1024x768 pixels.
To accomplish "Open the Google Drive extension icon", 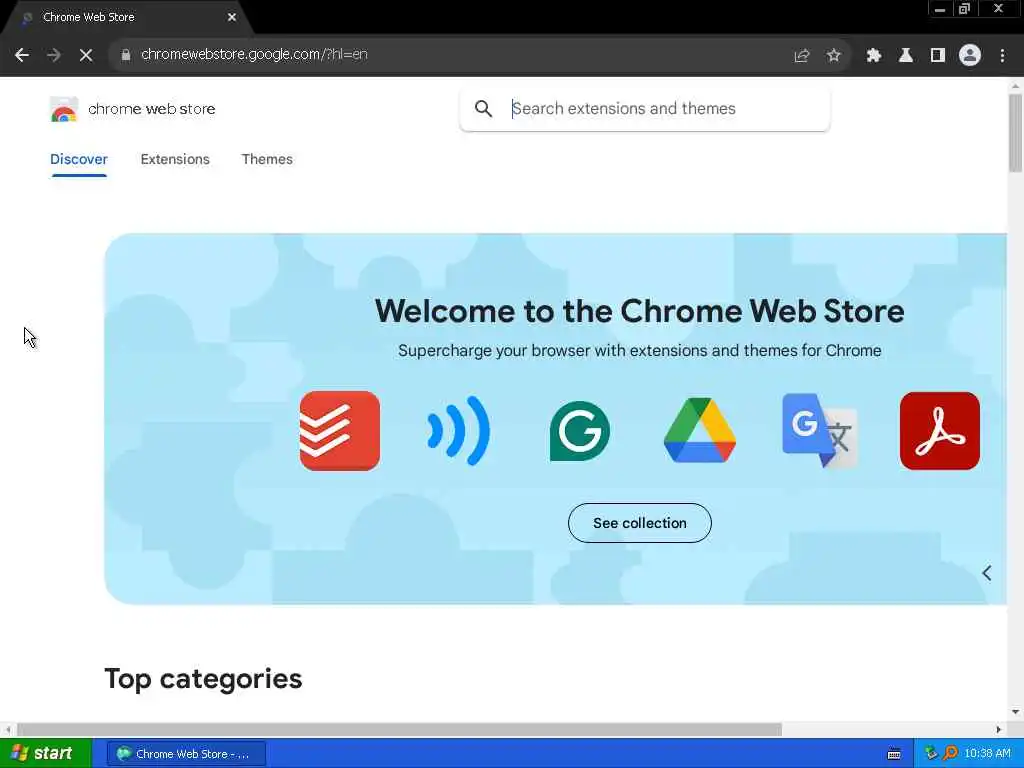I will click(x=699, y=430).
